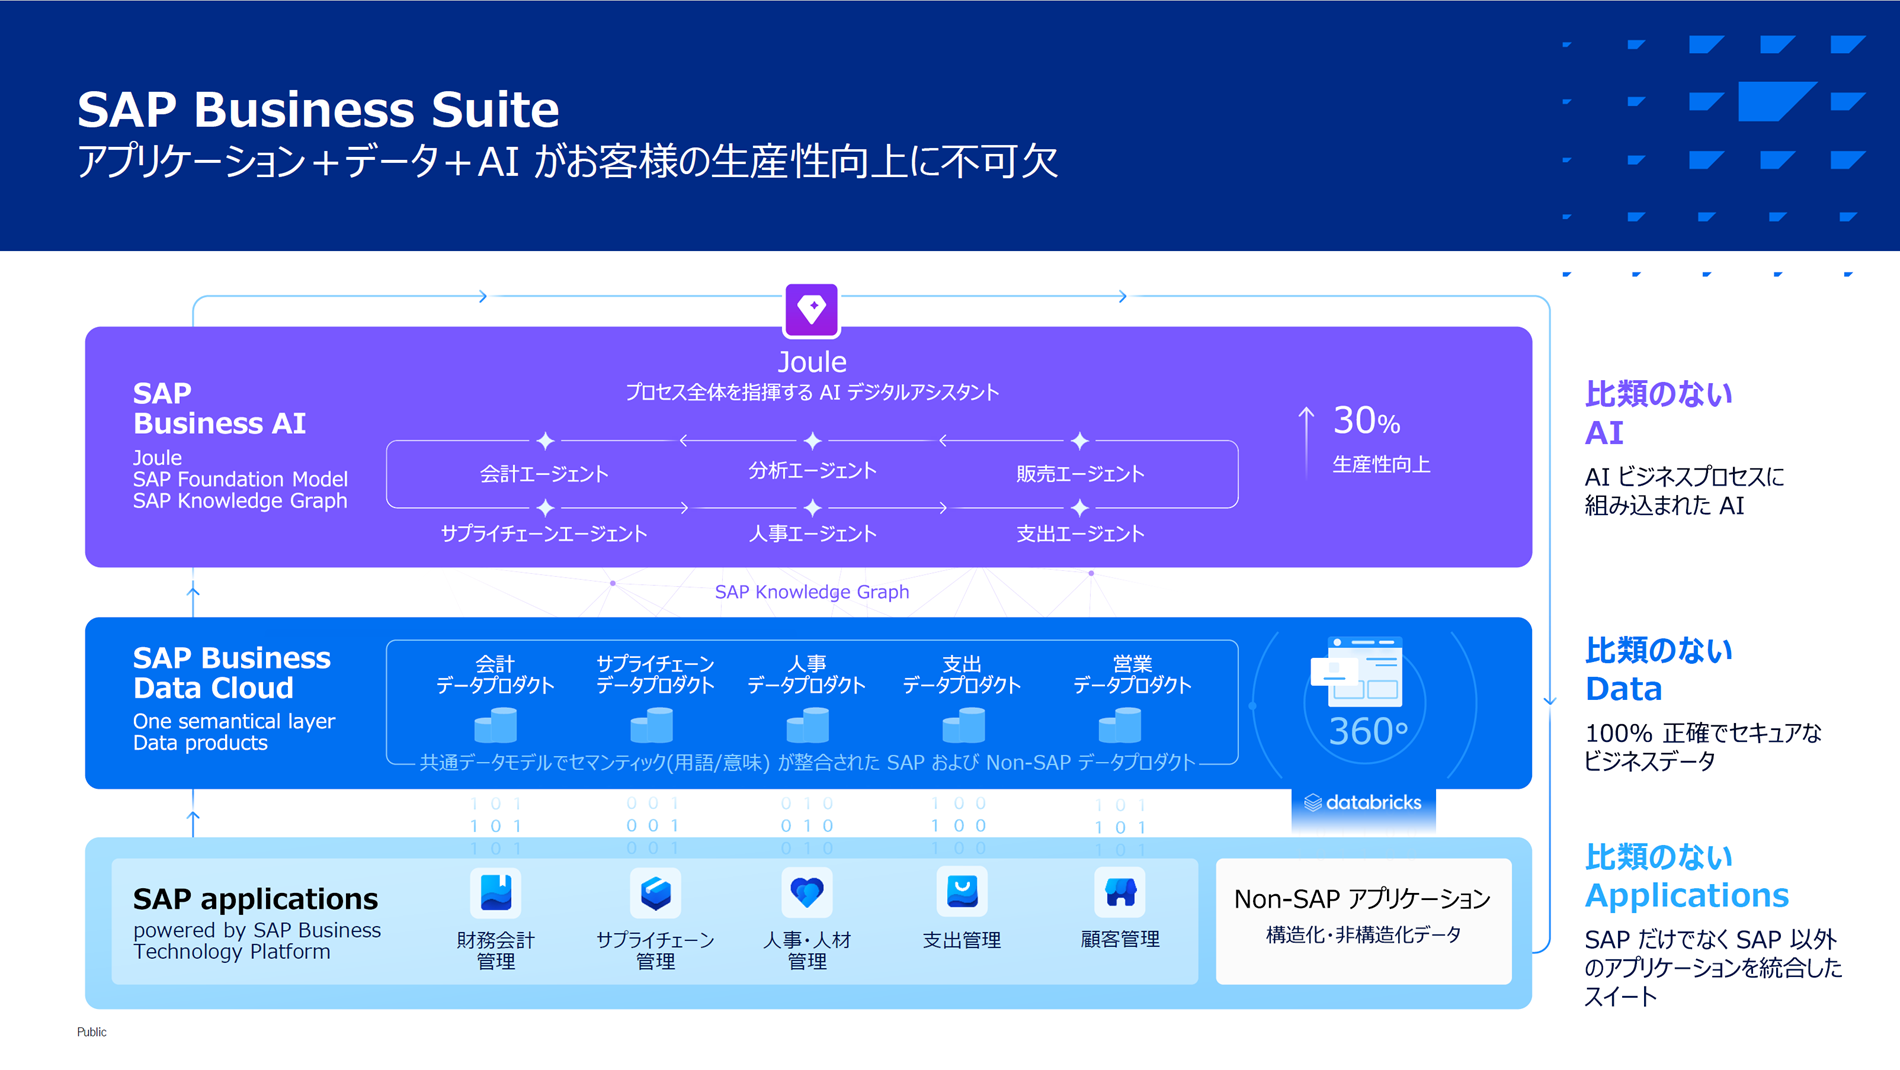Click the SAP Business AI heading
Viewport: 1900px width, 1070px height.
click(x=219, y=408)
